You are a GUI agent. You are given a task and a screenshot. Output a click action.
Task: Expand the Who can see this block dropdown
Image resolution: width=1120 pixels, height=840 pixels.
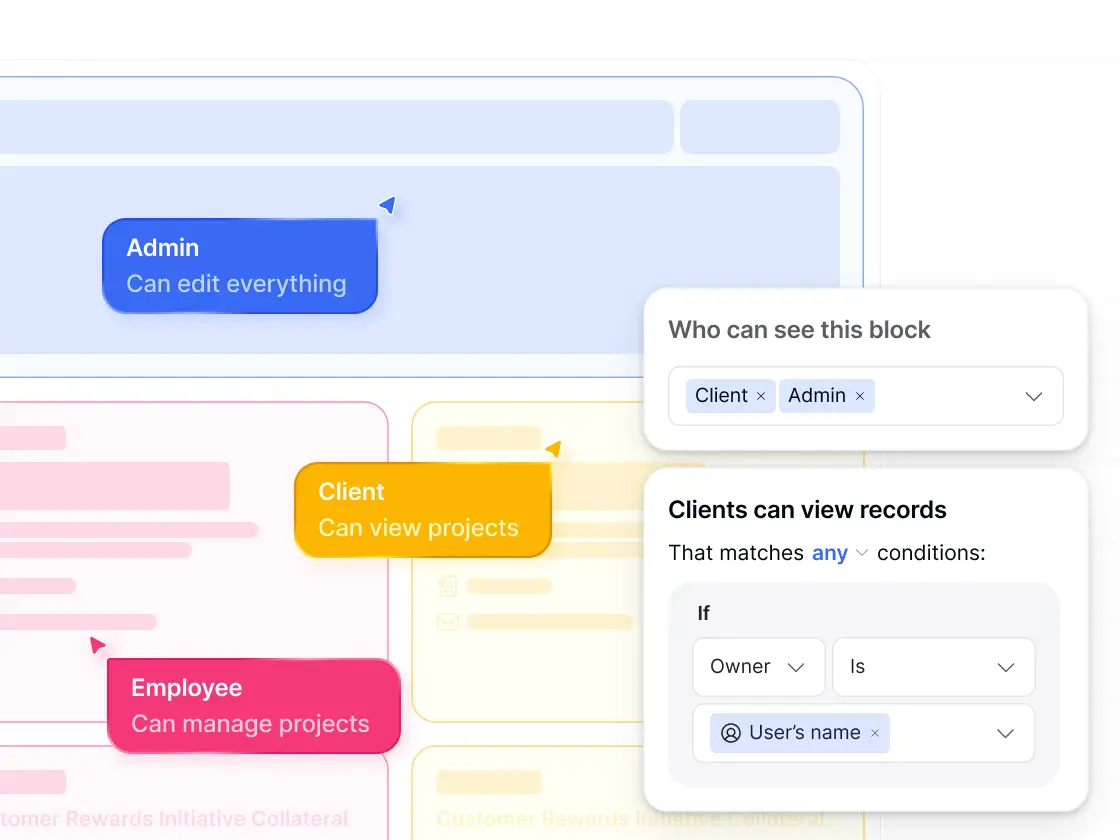pos(1034,396)
